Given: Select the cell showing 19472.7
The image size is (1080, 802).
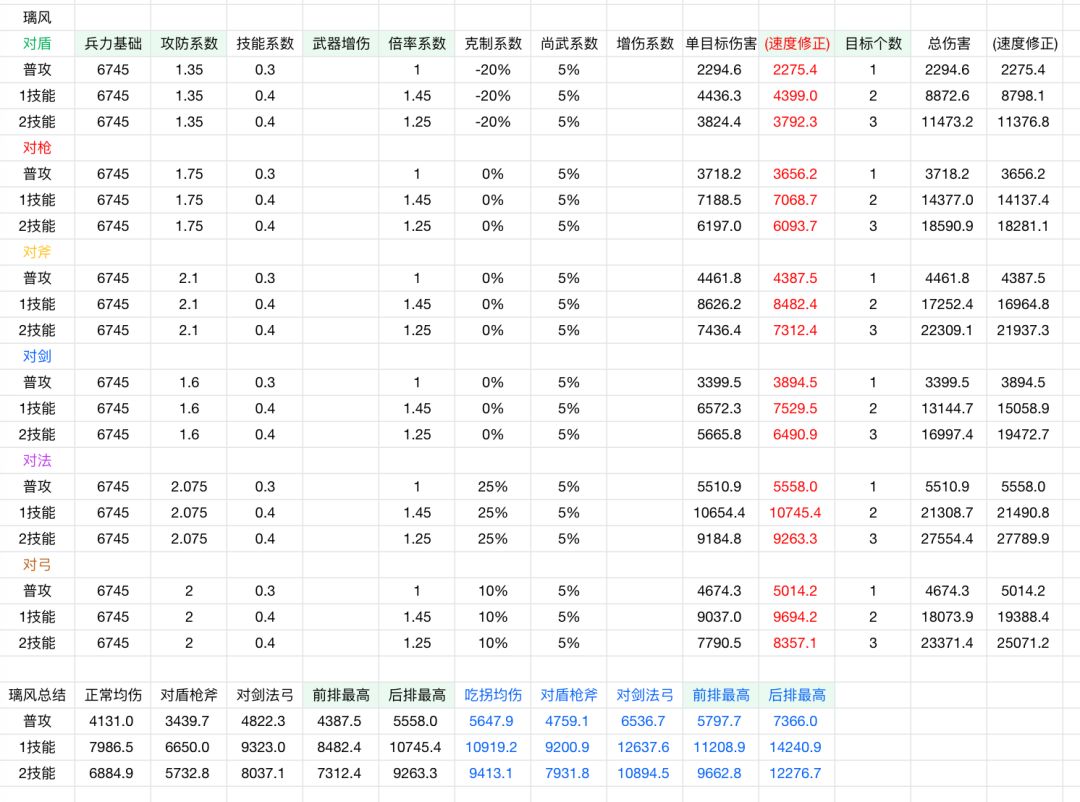Looking at the screenshot, I should pos(1023,435).
